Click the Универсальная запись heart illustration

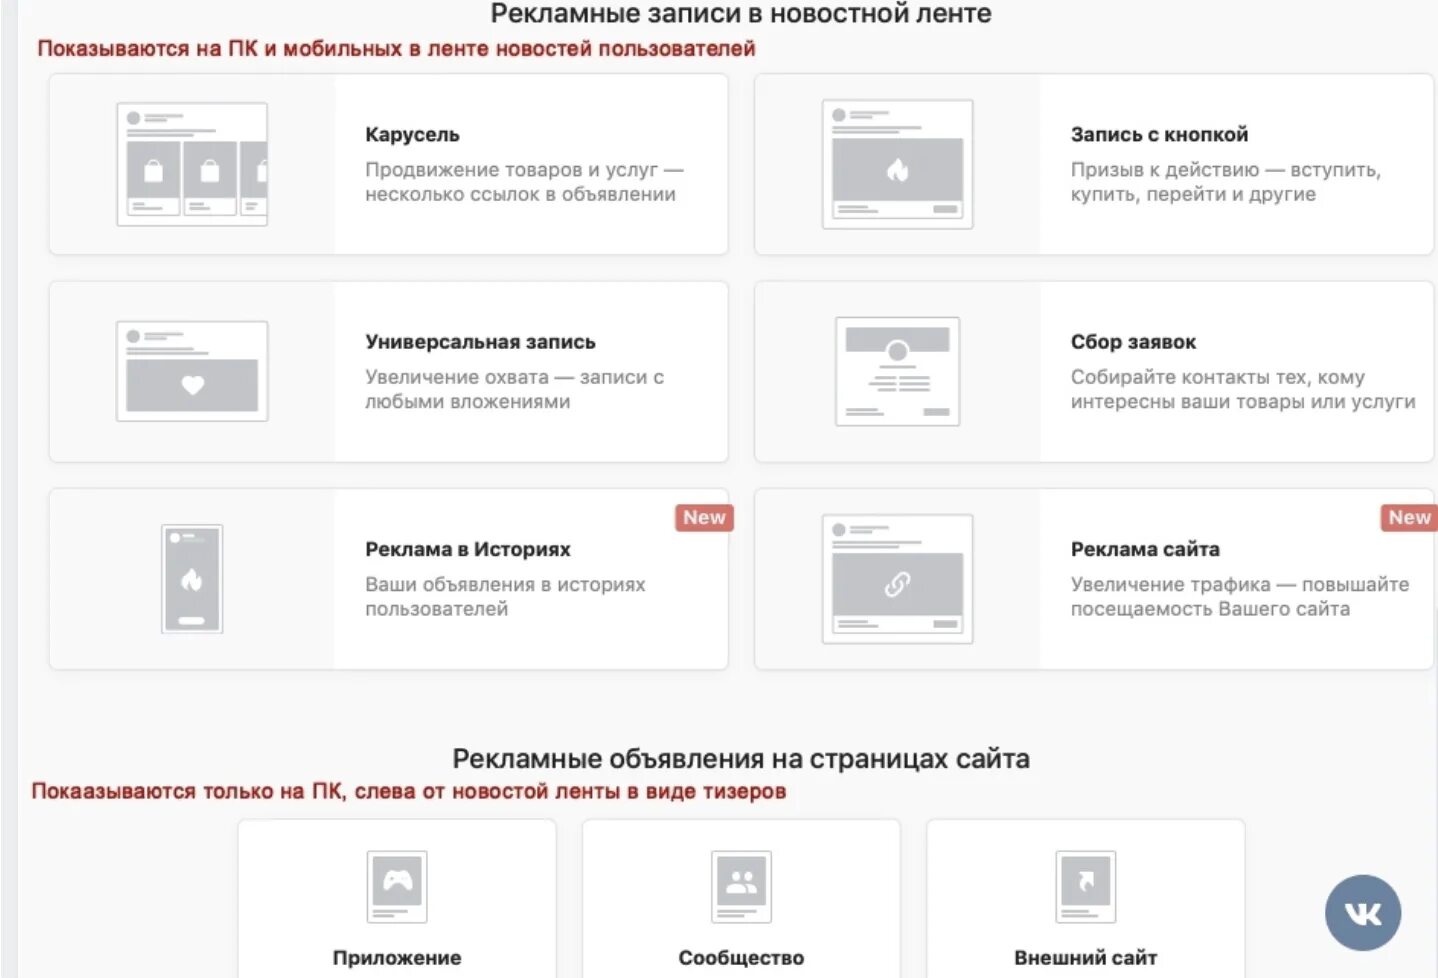pyautogui.click(x=192, y=371)
